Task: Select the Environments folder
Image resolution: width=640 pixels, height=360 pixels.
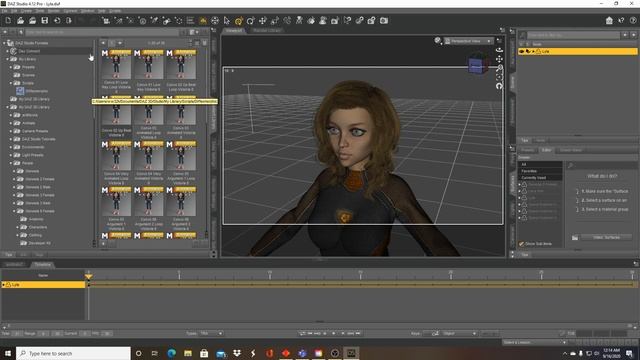Action: tap(29, 147)
